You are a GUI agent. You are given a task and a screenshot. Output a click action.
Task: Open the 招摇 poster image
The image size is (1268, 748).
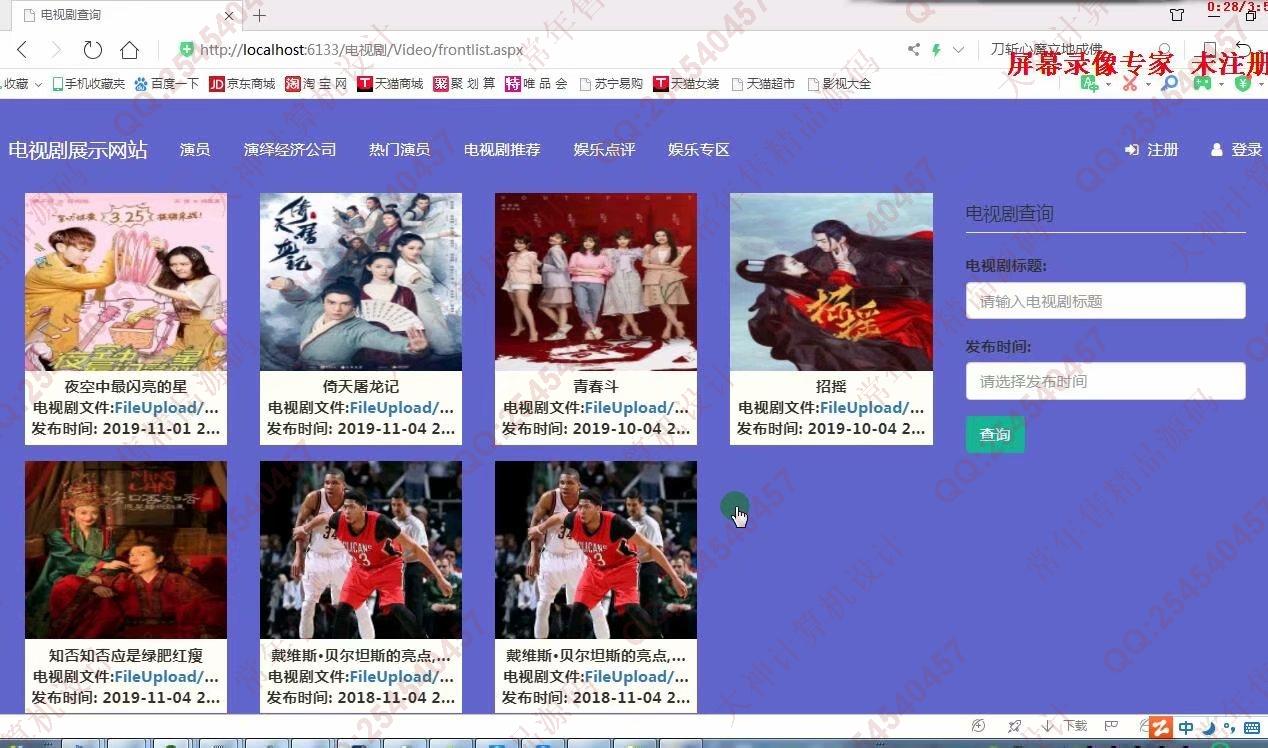831,282
